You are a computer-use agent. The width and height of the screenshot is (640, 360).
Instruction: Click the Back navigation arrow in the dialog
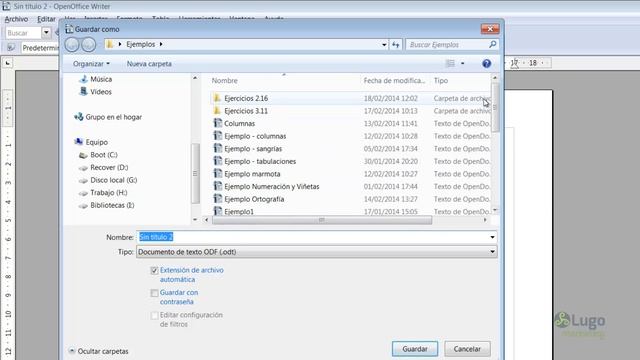coord(72,44)
